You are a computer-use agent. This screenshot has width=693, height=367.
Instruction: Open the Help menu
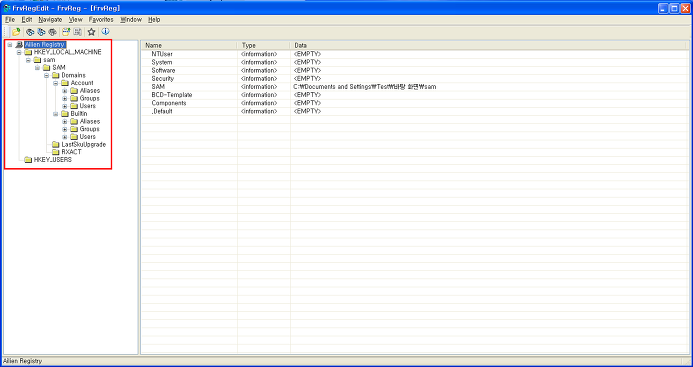pyautogui.click(x=154, y=19)
